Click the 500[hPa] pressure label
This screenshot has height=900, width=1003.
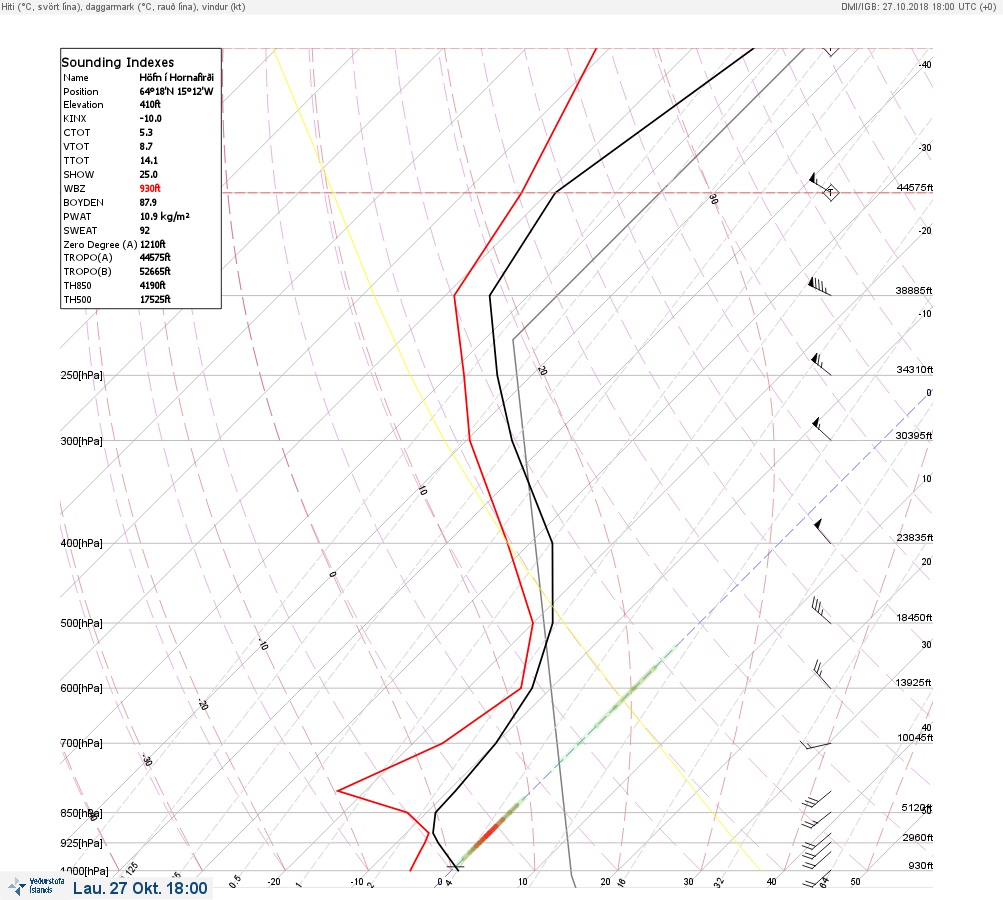(81, 623)
